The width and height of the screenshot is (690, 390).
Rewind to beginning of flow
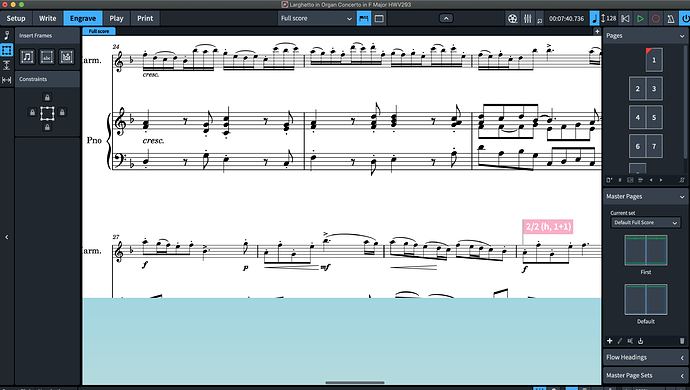(x=625, y=18)
